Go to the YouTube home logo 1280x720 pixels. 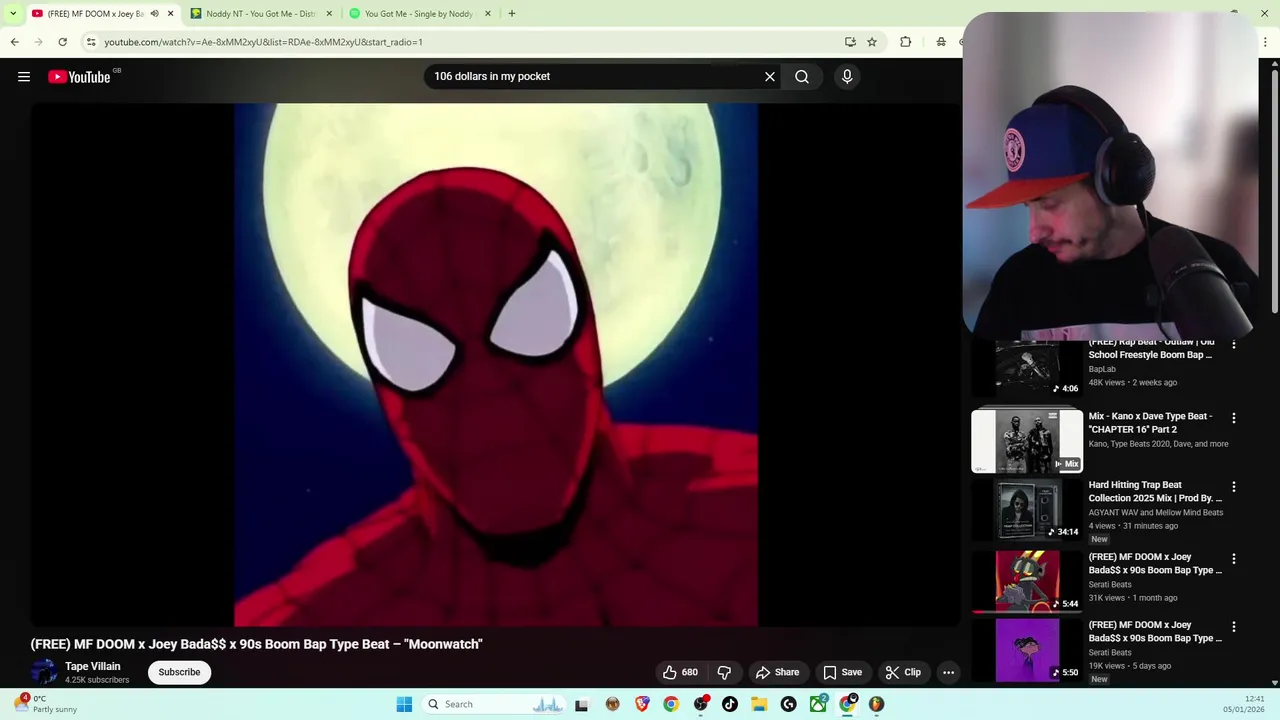79,77
